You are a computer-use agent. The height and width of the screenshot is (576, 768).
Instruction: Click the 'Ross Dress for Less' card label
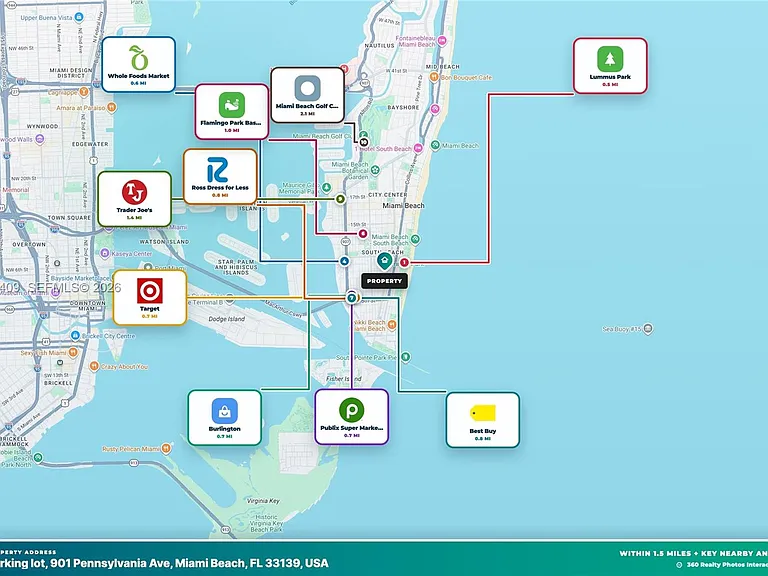(x=220, y=188)
